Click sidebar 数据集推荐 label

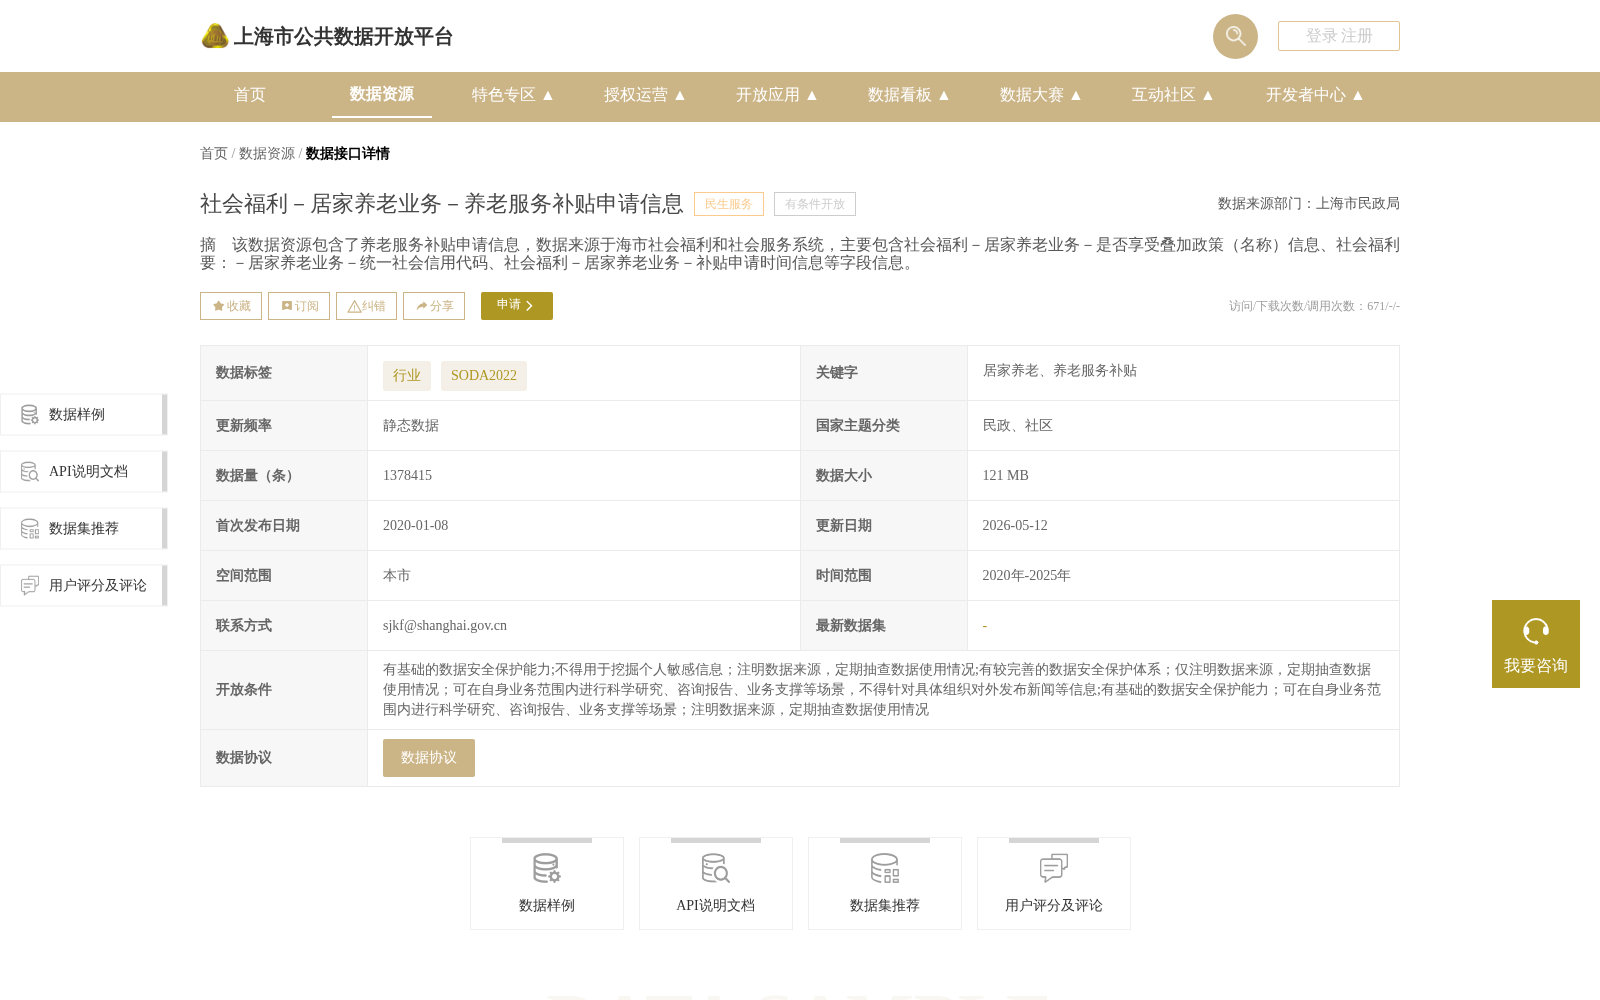click(x=84, y=528)
